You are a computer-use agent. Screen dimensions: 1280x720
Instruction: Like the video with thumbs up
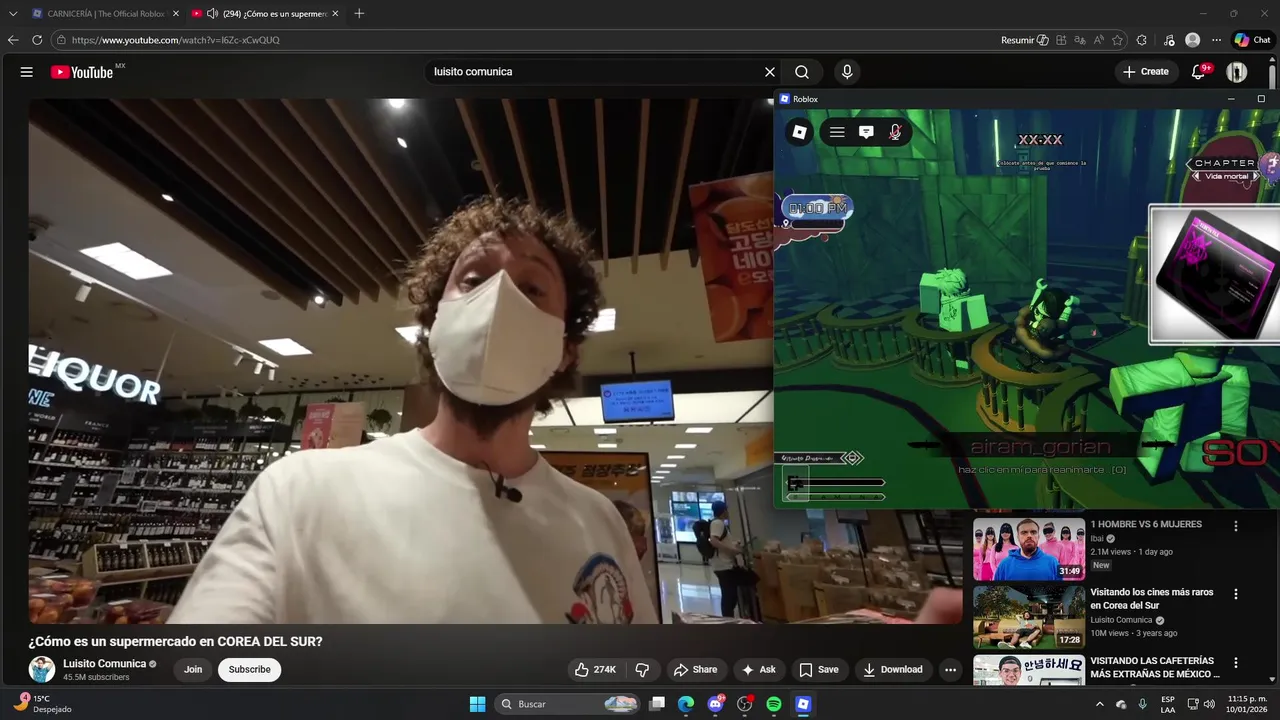point(596,670)
